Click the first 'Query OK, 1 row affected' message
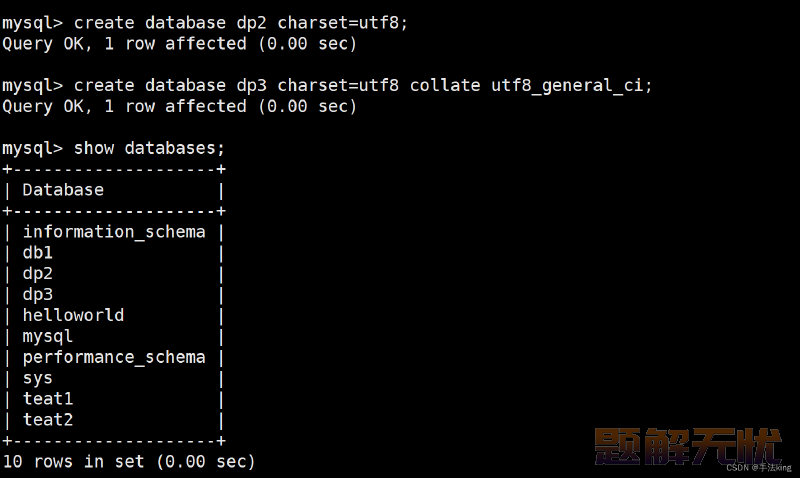The height and width of the screenshot is (478, 800). [x=180, y=44]
